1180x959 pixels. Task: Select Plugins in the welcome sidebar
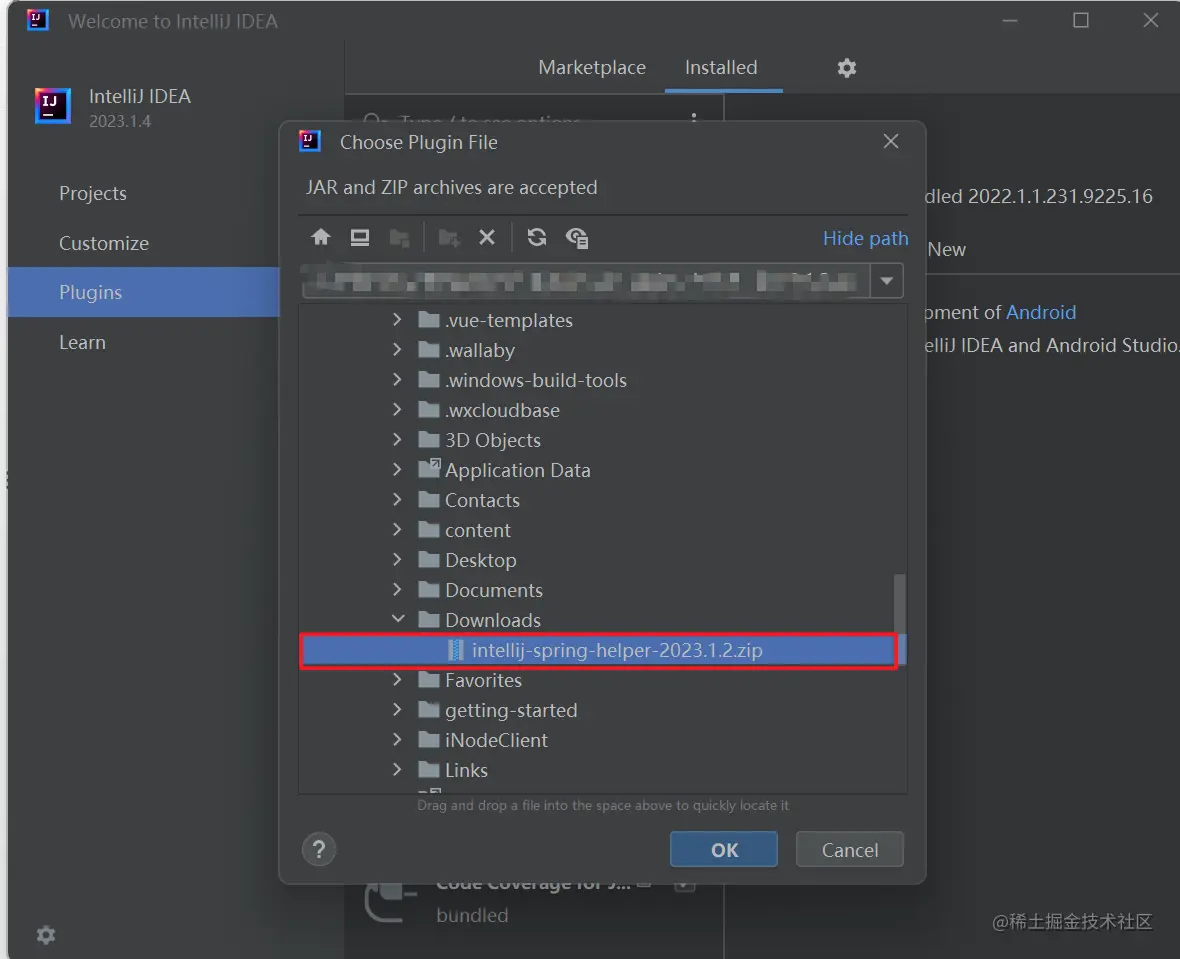click(143, 292)
